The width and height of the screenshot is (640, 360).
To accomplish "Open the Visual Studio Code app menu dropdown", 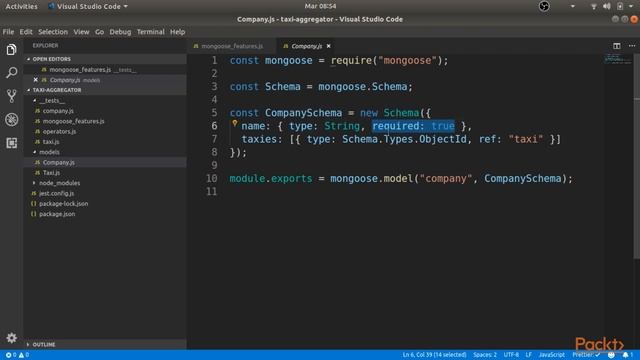I will coord(88,6).
